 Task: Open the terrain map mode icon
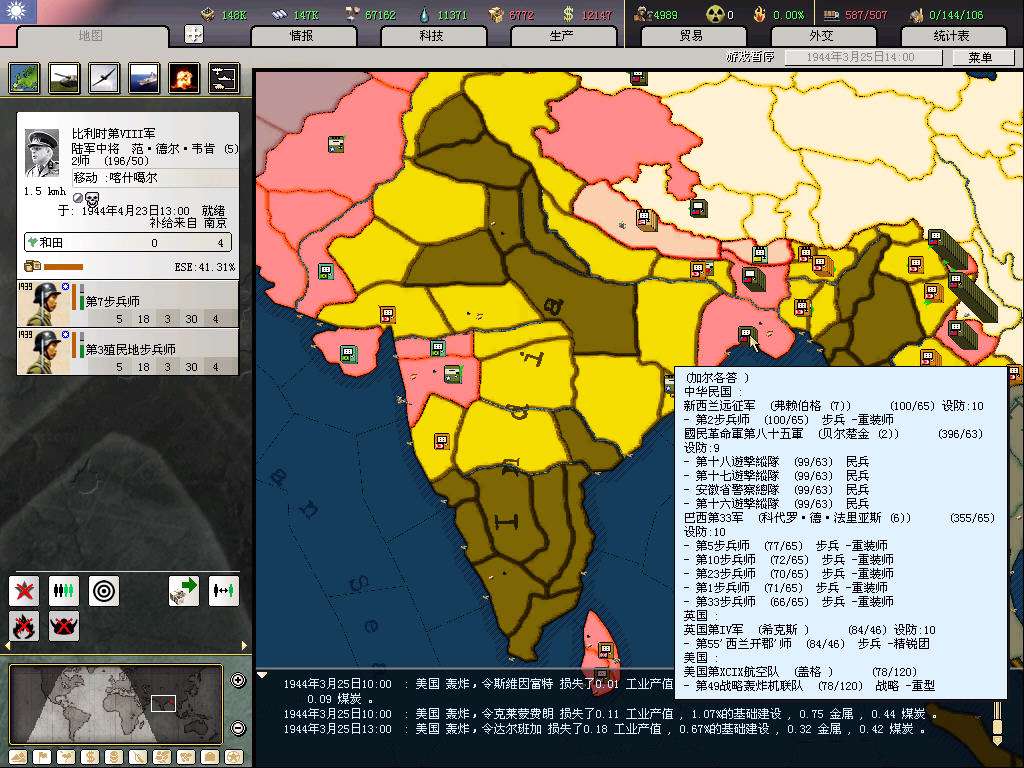18,756
